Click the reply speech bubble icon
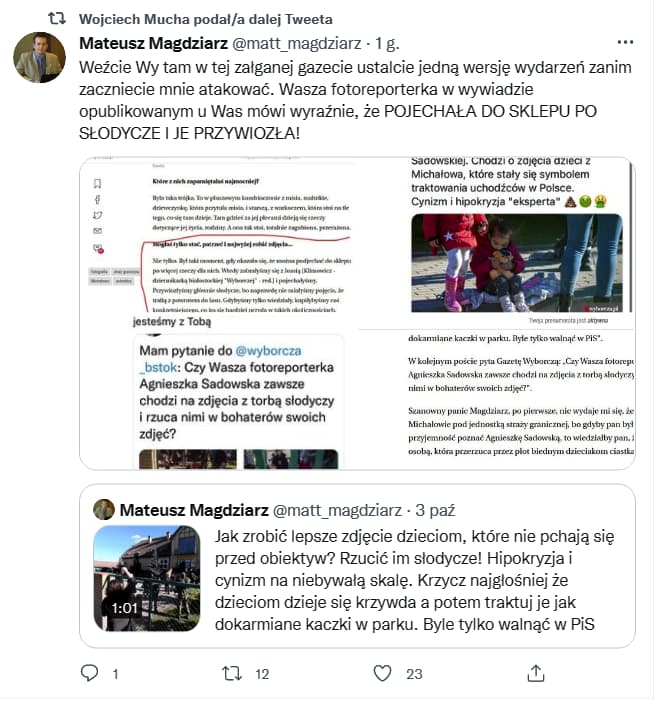655x701 pixels. coord(89,673)
